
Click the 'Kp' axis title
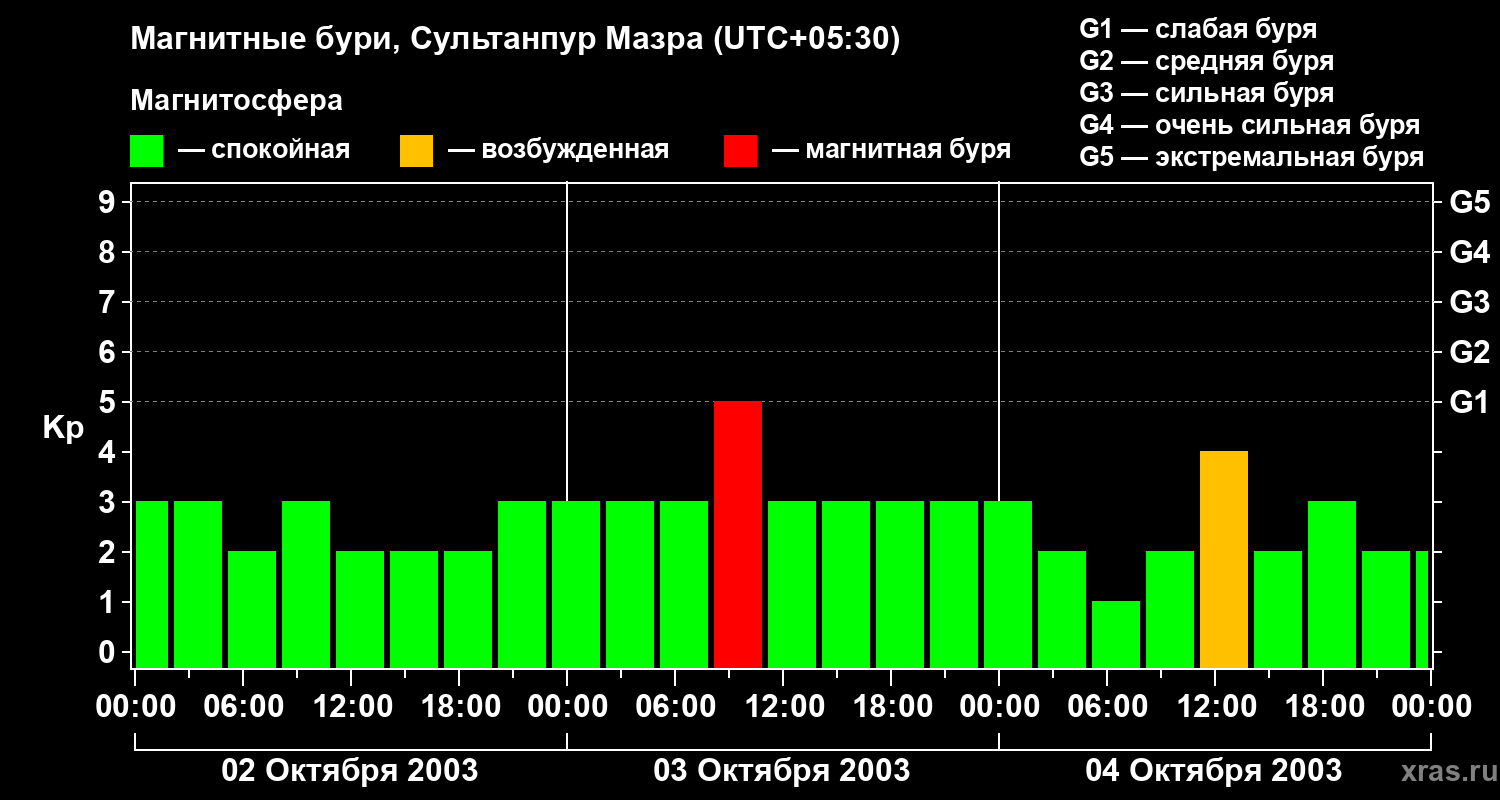click(63, 428)
